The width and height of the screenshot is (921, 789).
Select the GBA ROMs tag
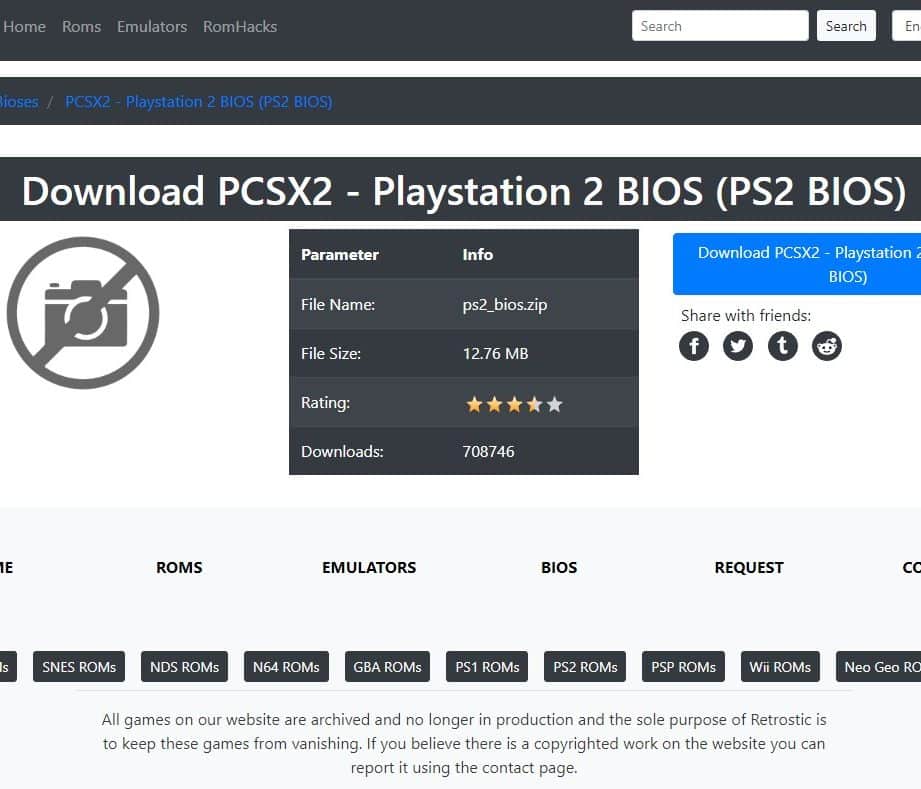click(x=387, y=667)
